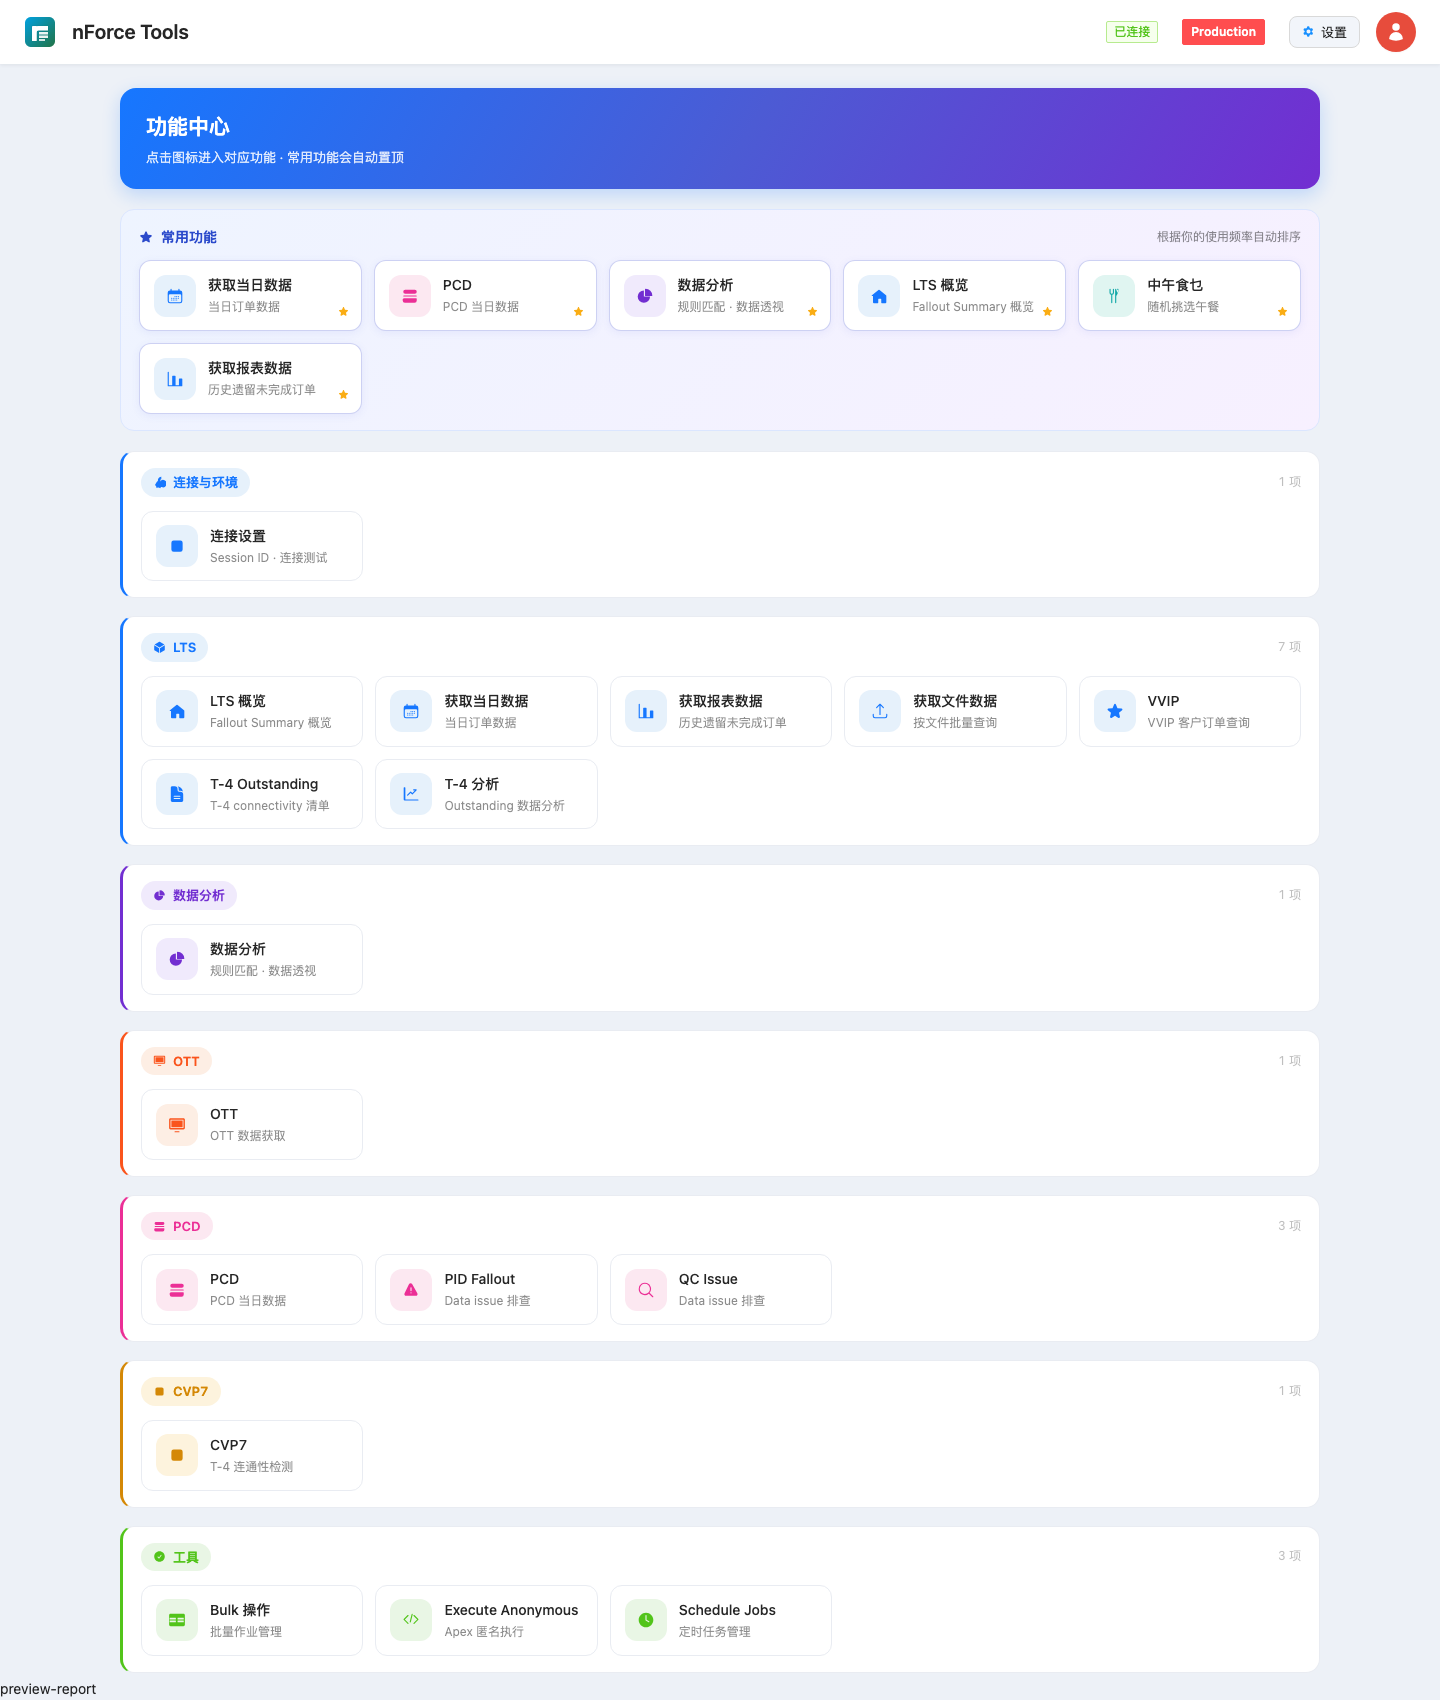Click the bar chart icon in 常用功能 获取报表数据

(175, 379)
